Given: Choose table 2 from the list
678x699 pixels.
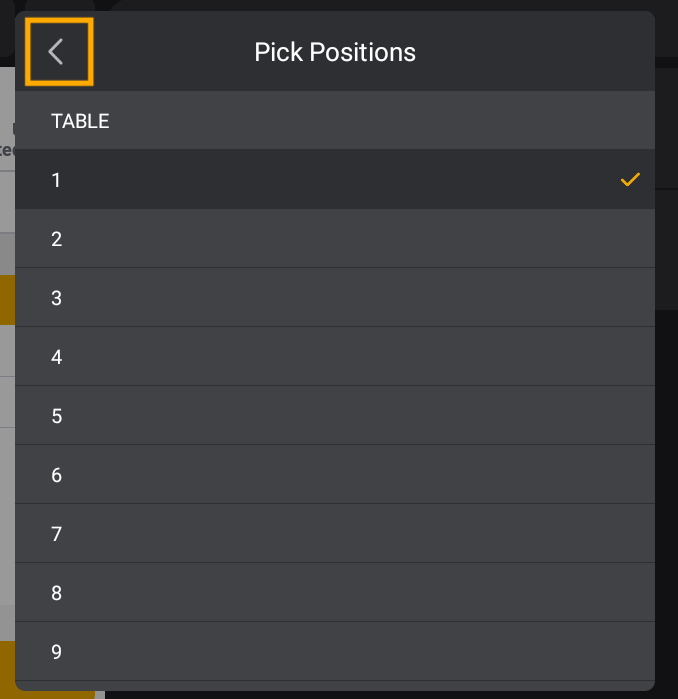Looking at the screenshot, I should [300, 239].
